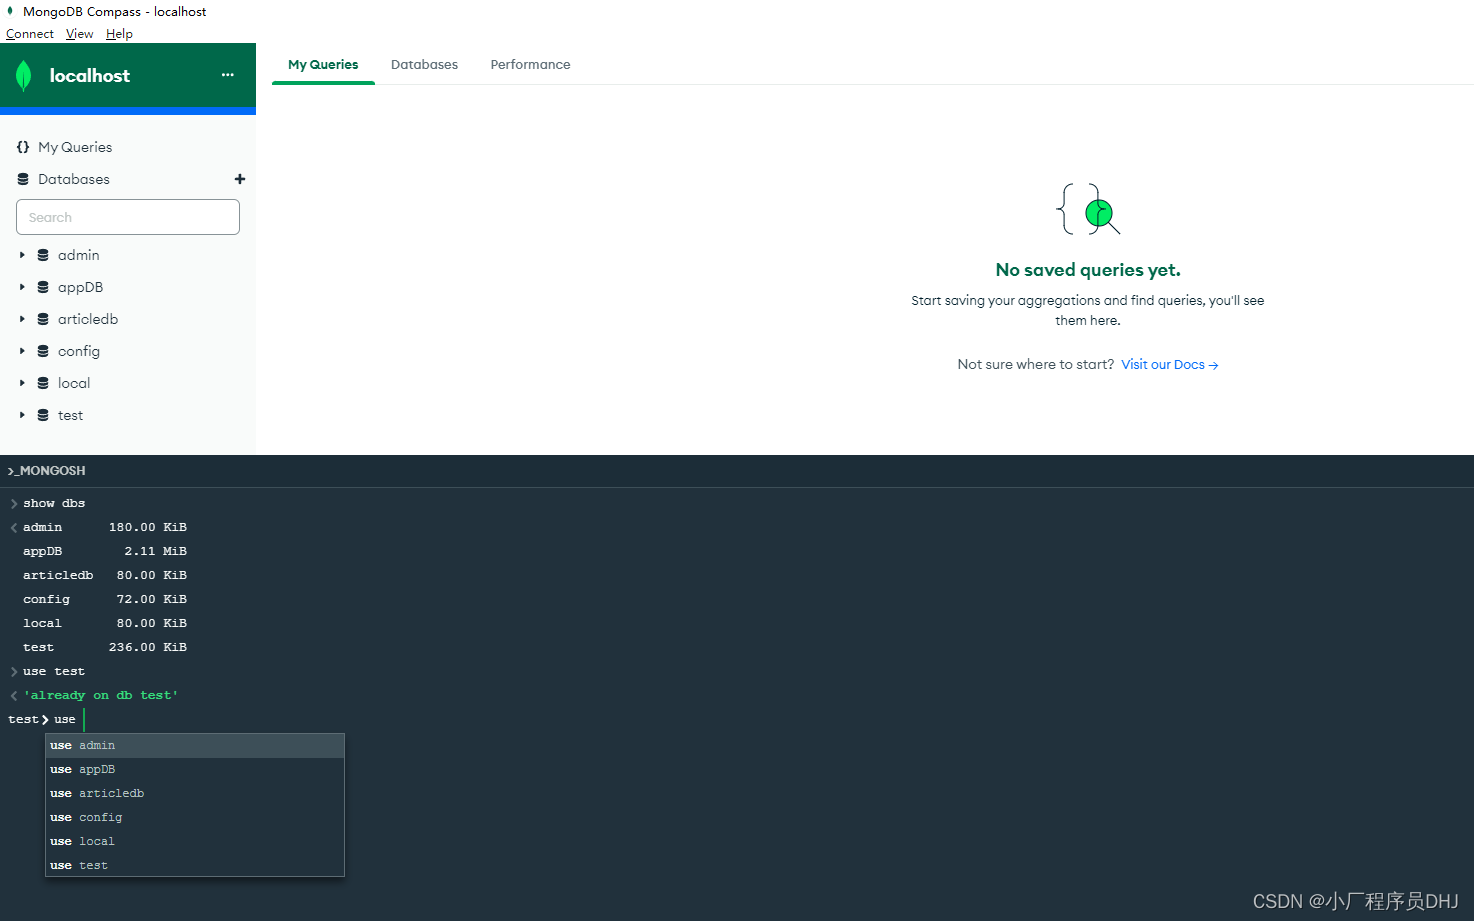Expand the local database tree
Image resolution: width=1474 pixels, height=921 pixels.
point(22,383)
